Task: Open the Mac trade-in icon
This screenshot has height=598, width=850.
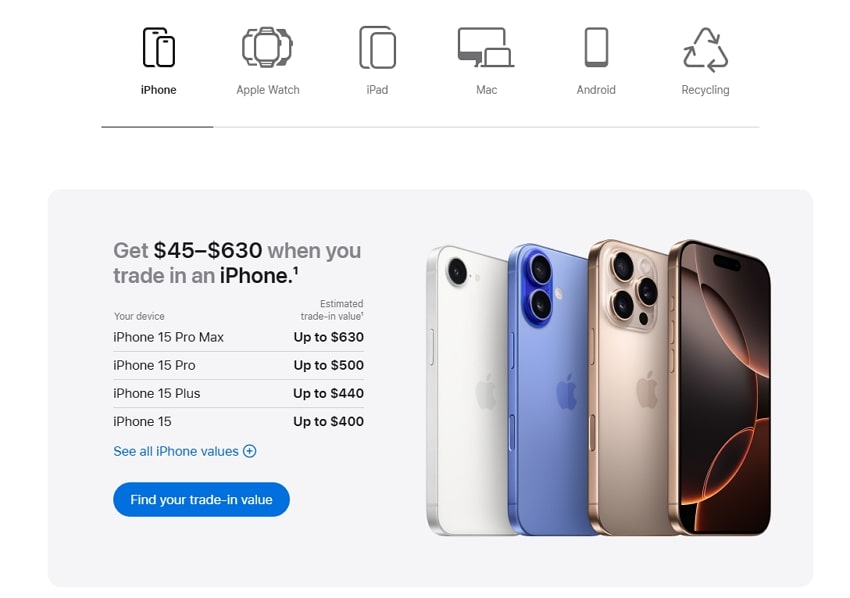Action: pos(486,47)
